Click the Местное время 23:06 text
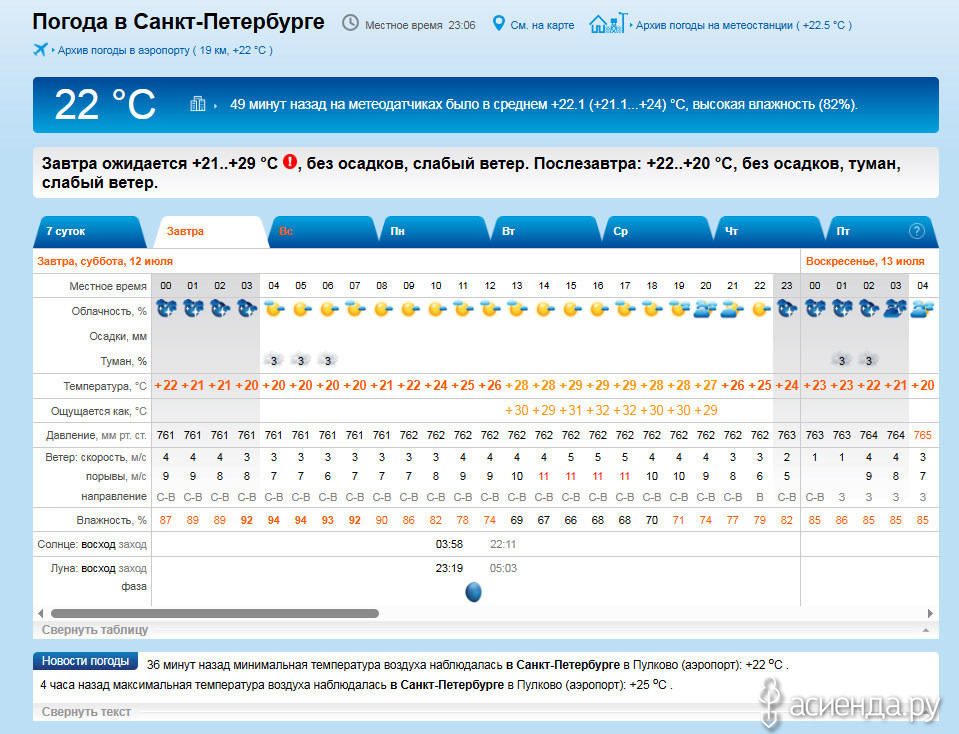Screen dimensions: 959x734 point(420,25)
